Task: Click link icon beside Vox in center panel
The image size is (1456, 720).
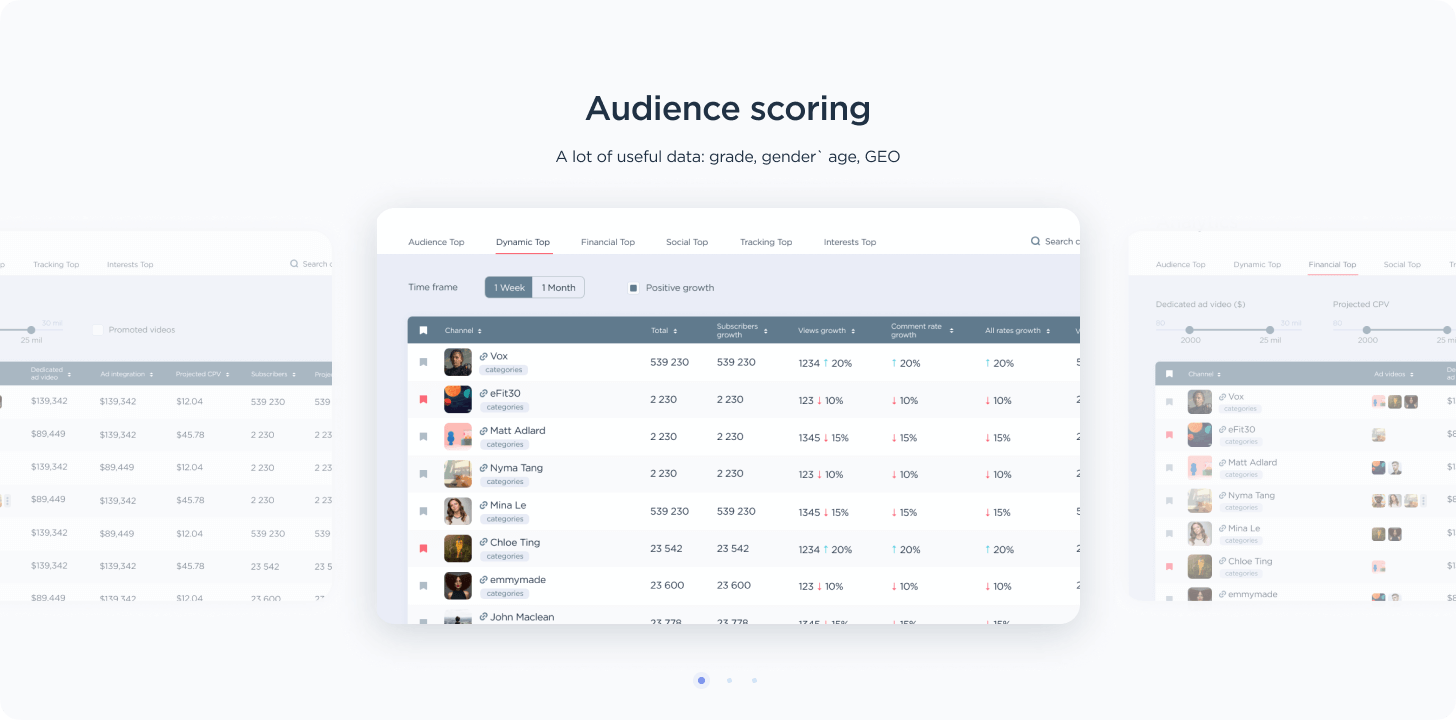Action: point(484,356)
